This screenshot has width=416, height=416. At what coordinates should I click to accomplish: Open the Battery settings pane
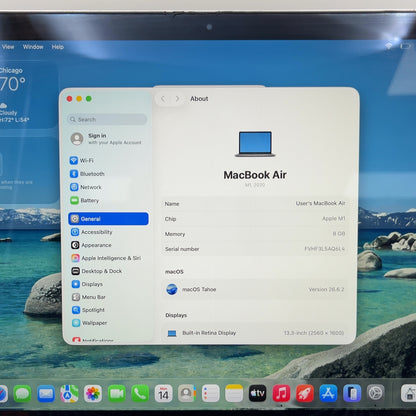tap(85, 200)
